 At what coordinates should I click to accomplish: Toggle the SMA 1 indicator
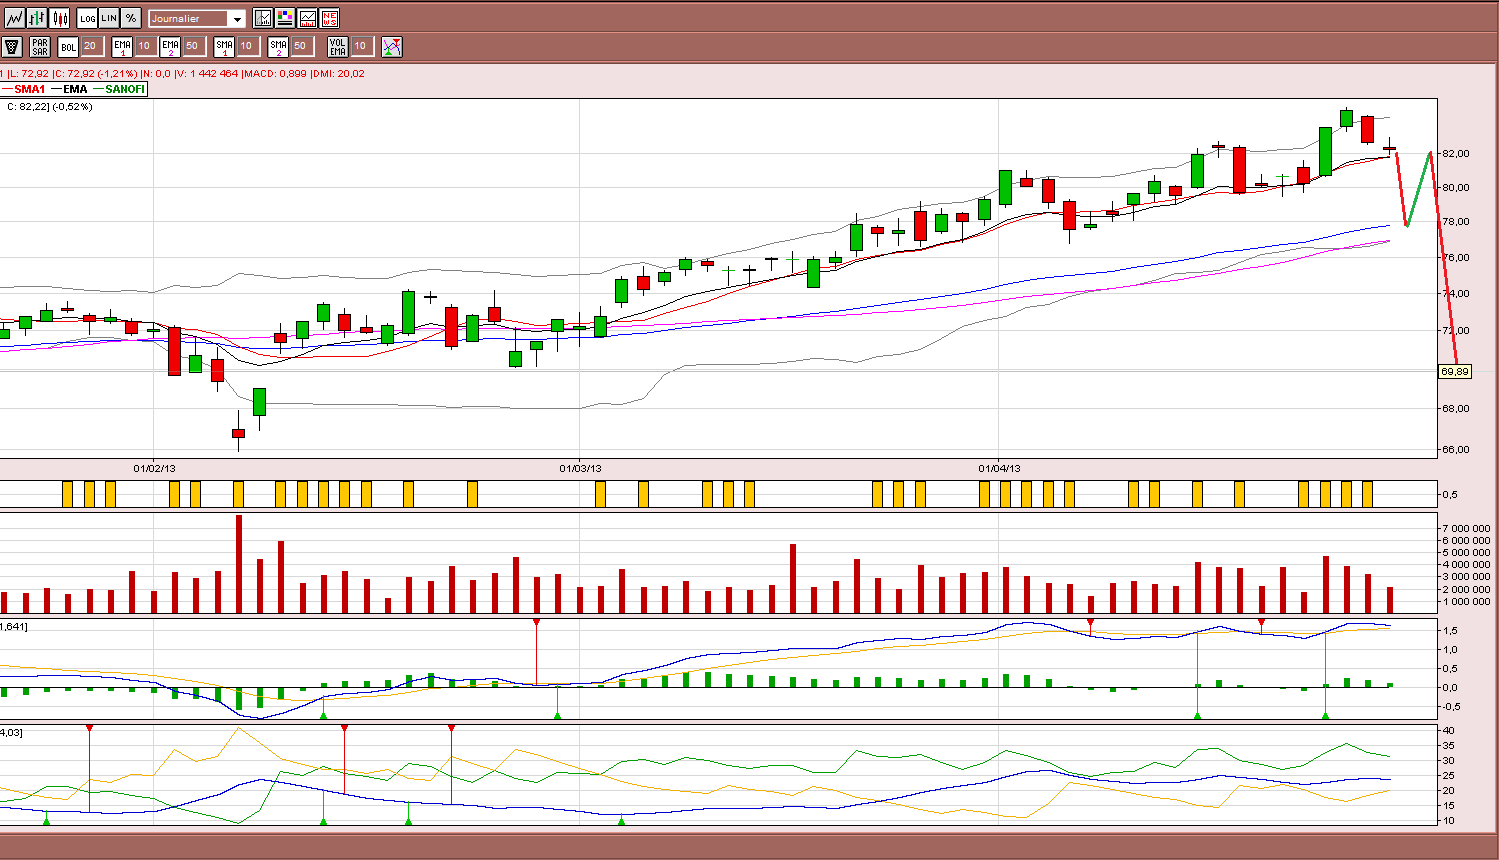point(224,46)
